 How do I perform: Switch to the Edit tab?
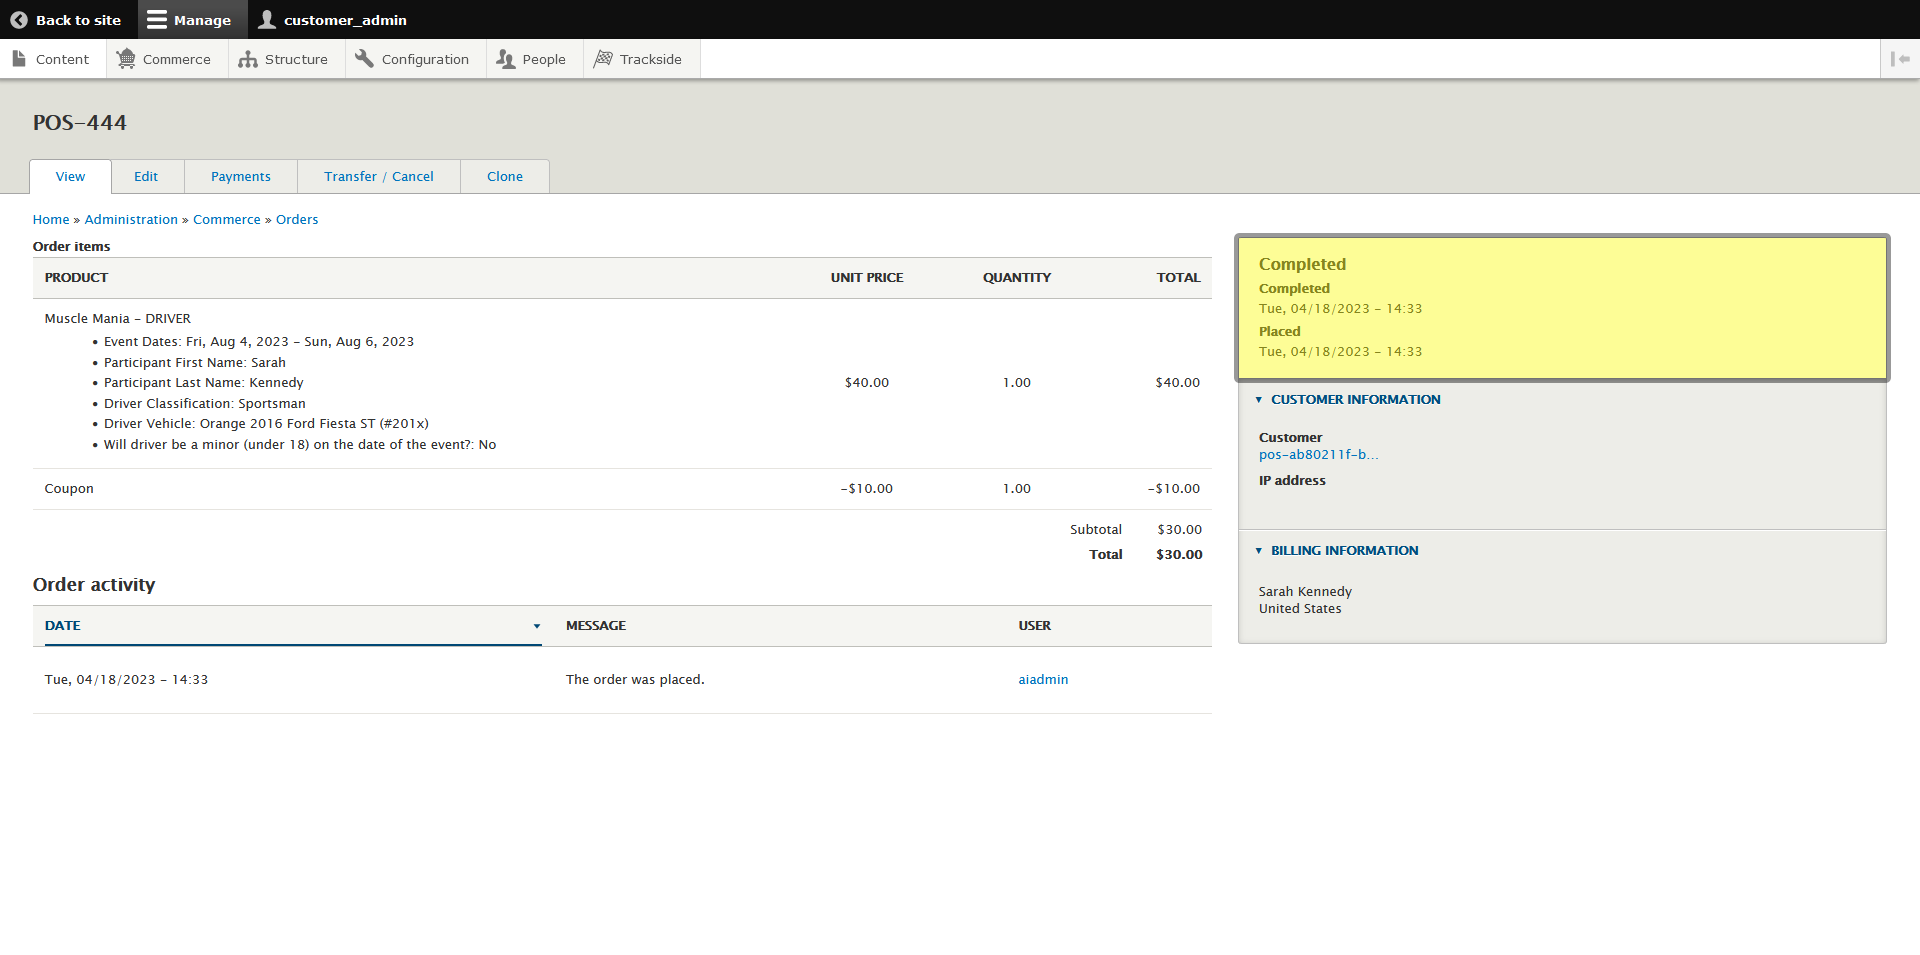point(146,177)
